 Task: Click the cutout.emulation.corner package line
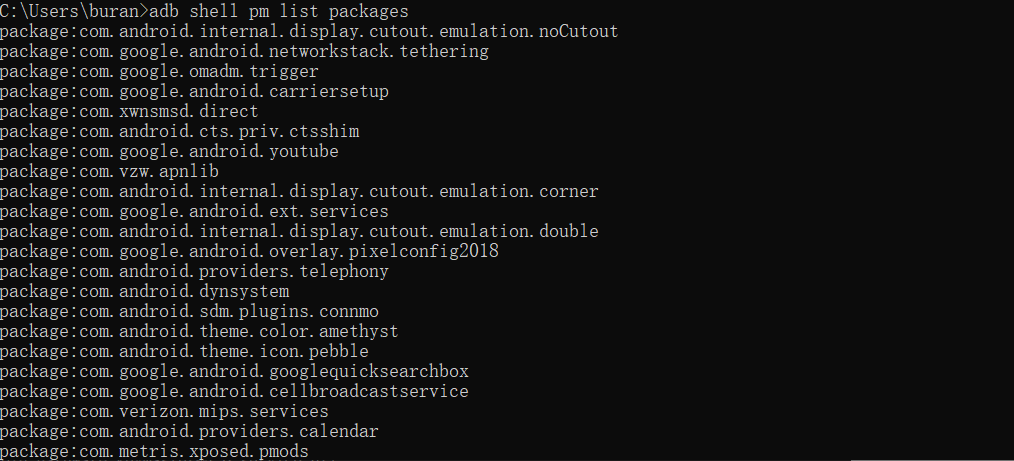point(299,192)
